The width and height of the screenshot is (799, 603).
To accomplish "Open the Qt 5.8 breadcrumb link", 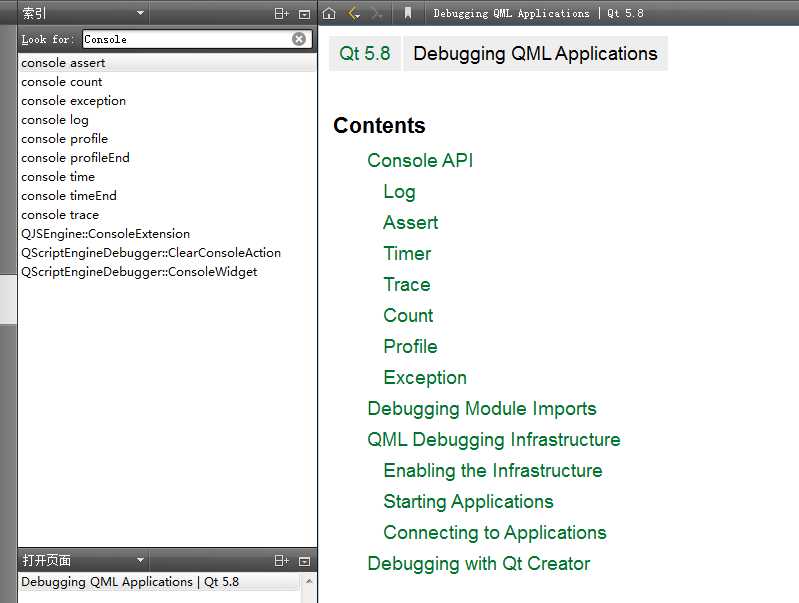I will pyautogui.click(x=365, y=54).
